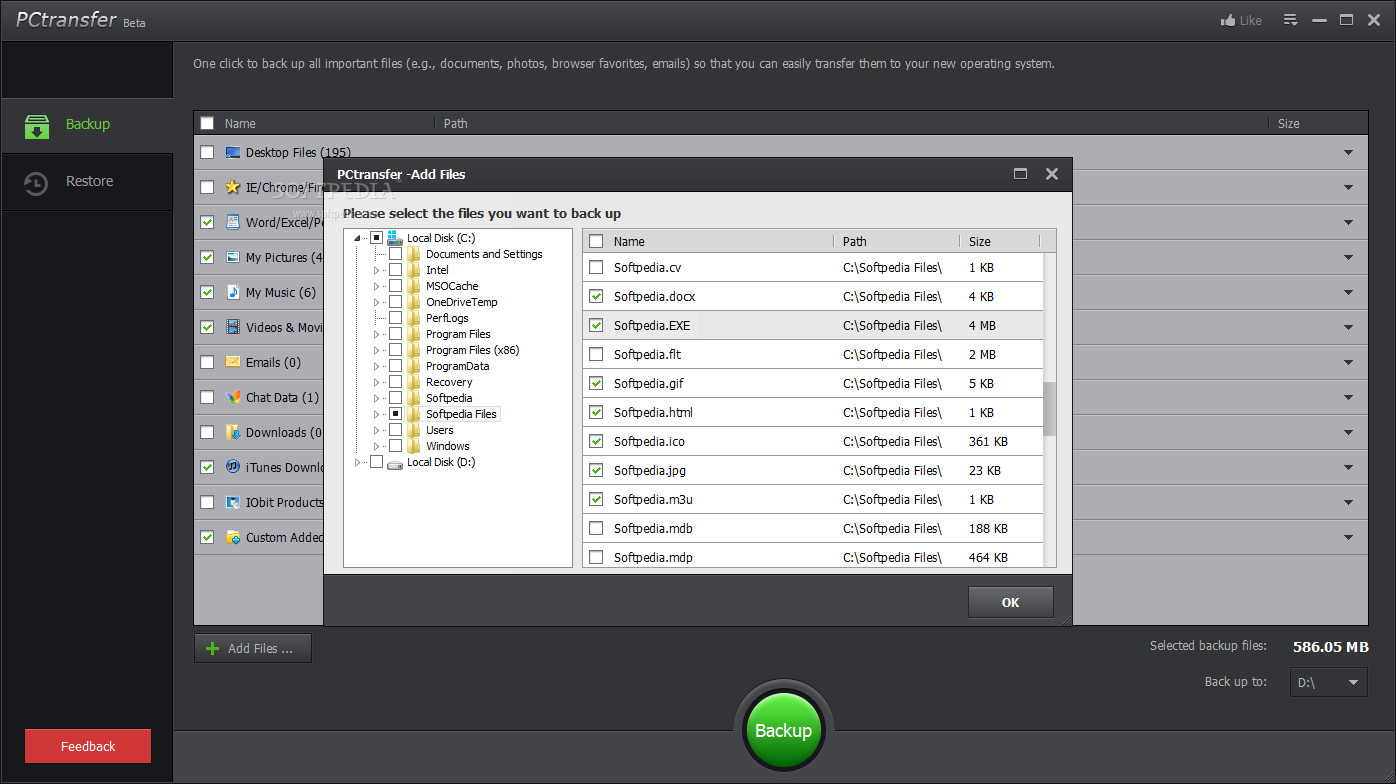
Task: Uncheck the Softpedia.docx file checkbox
Action: [x=597, y=297]
